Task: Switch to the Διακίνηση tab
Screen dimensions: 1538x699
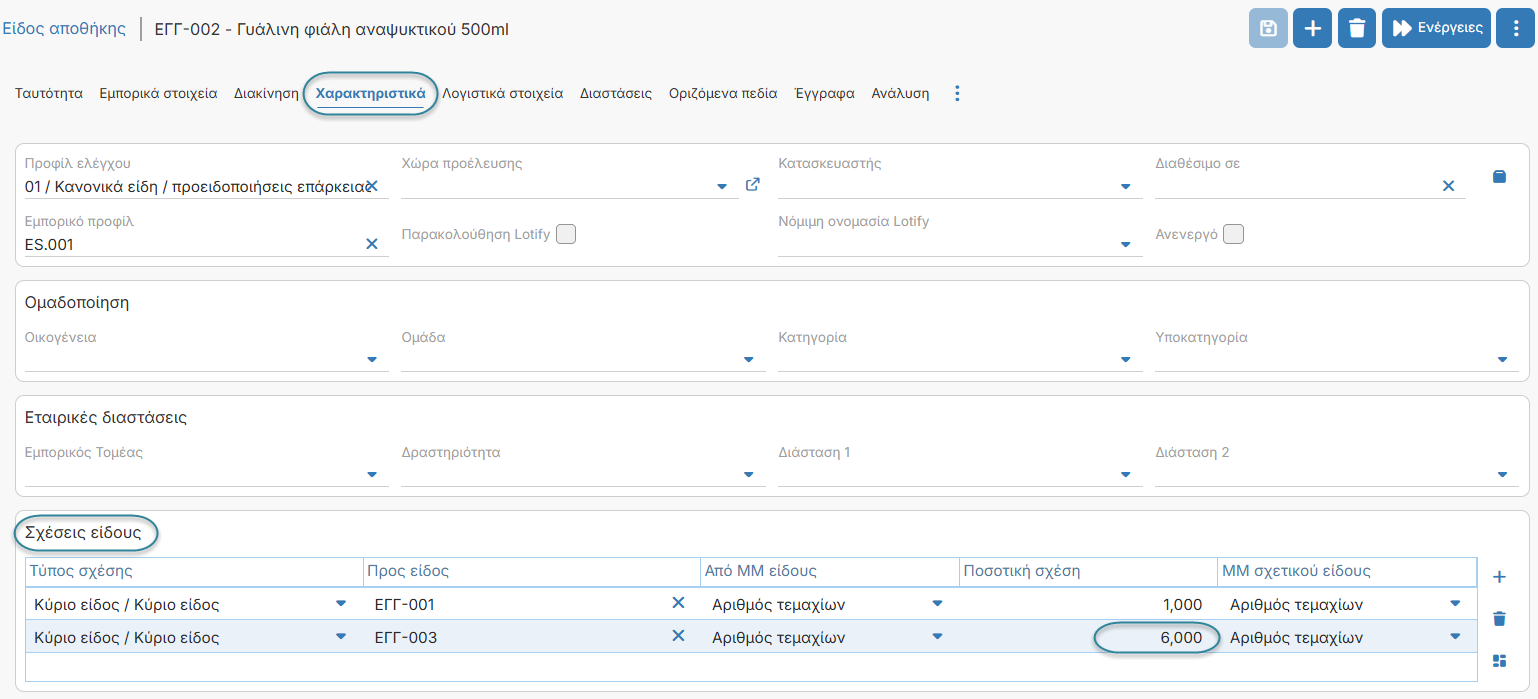Action: pos(266,93)
